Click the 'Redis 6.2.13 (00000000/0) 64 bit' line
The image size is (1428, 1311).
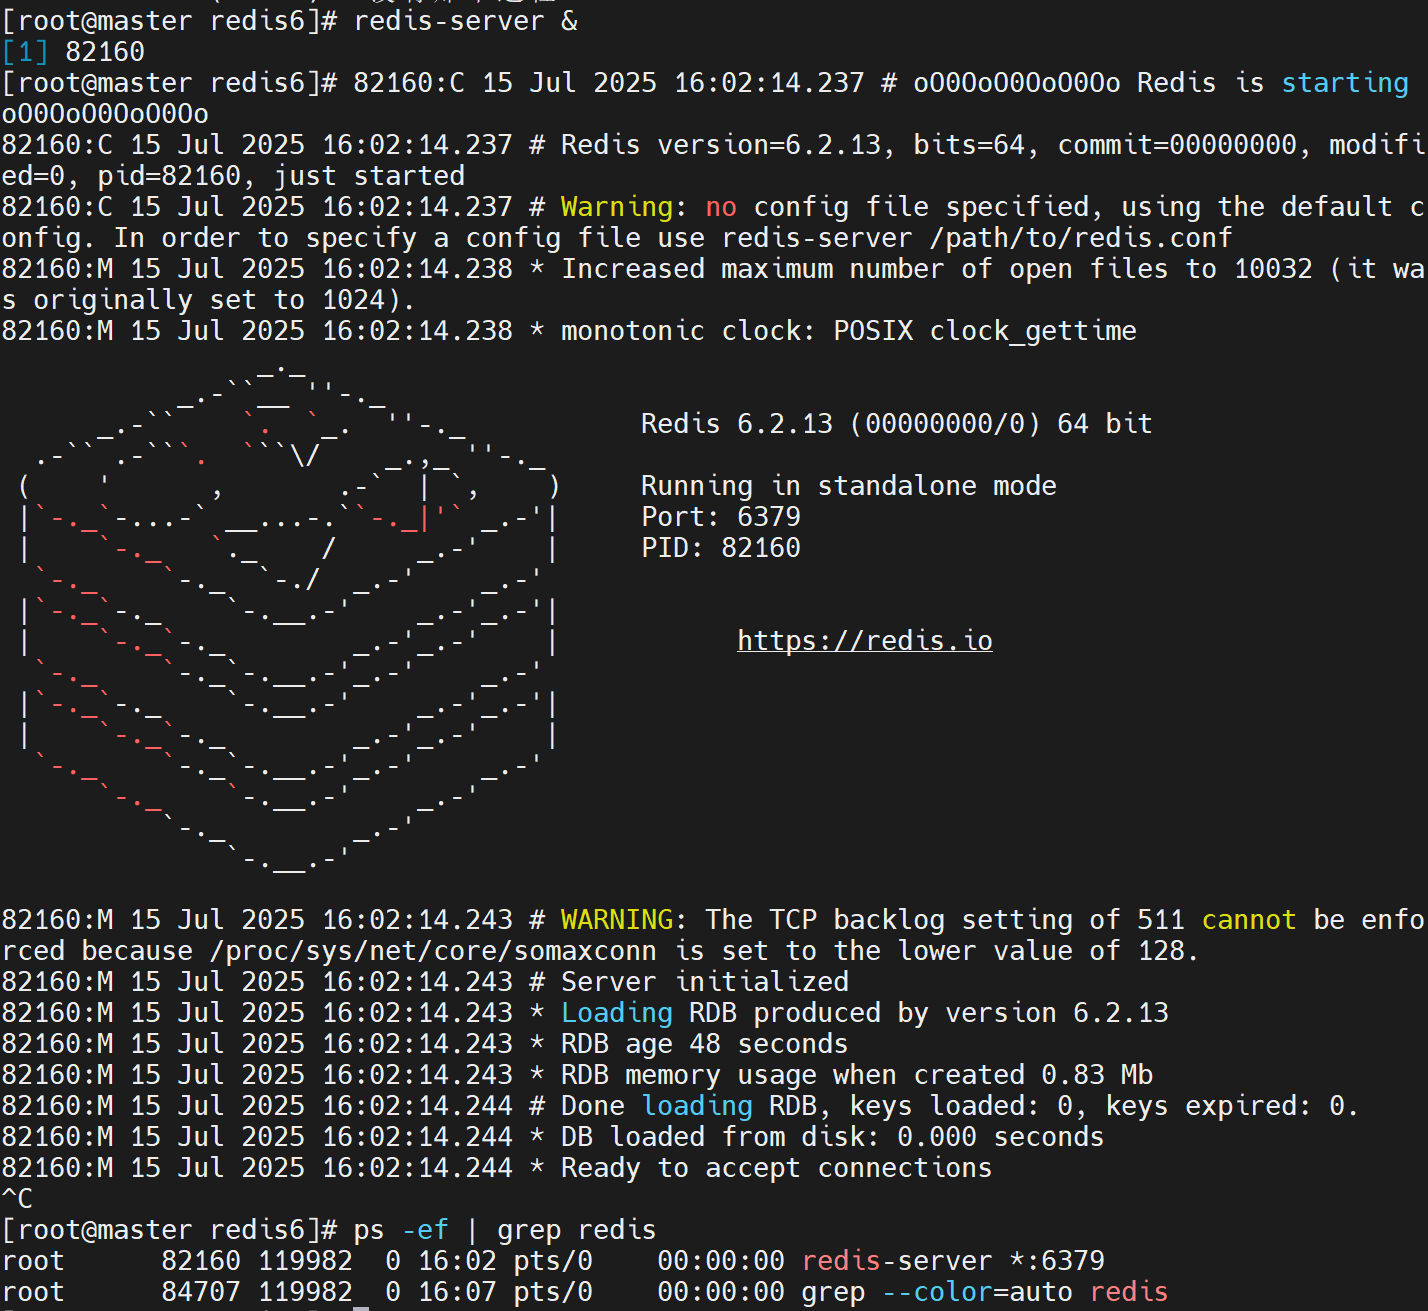tap(897, 424)
